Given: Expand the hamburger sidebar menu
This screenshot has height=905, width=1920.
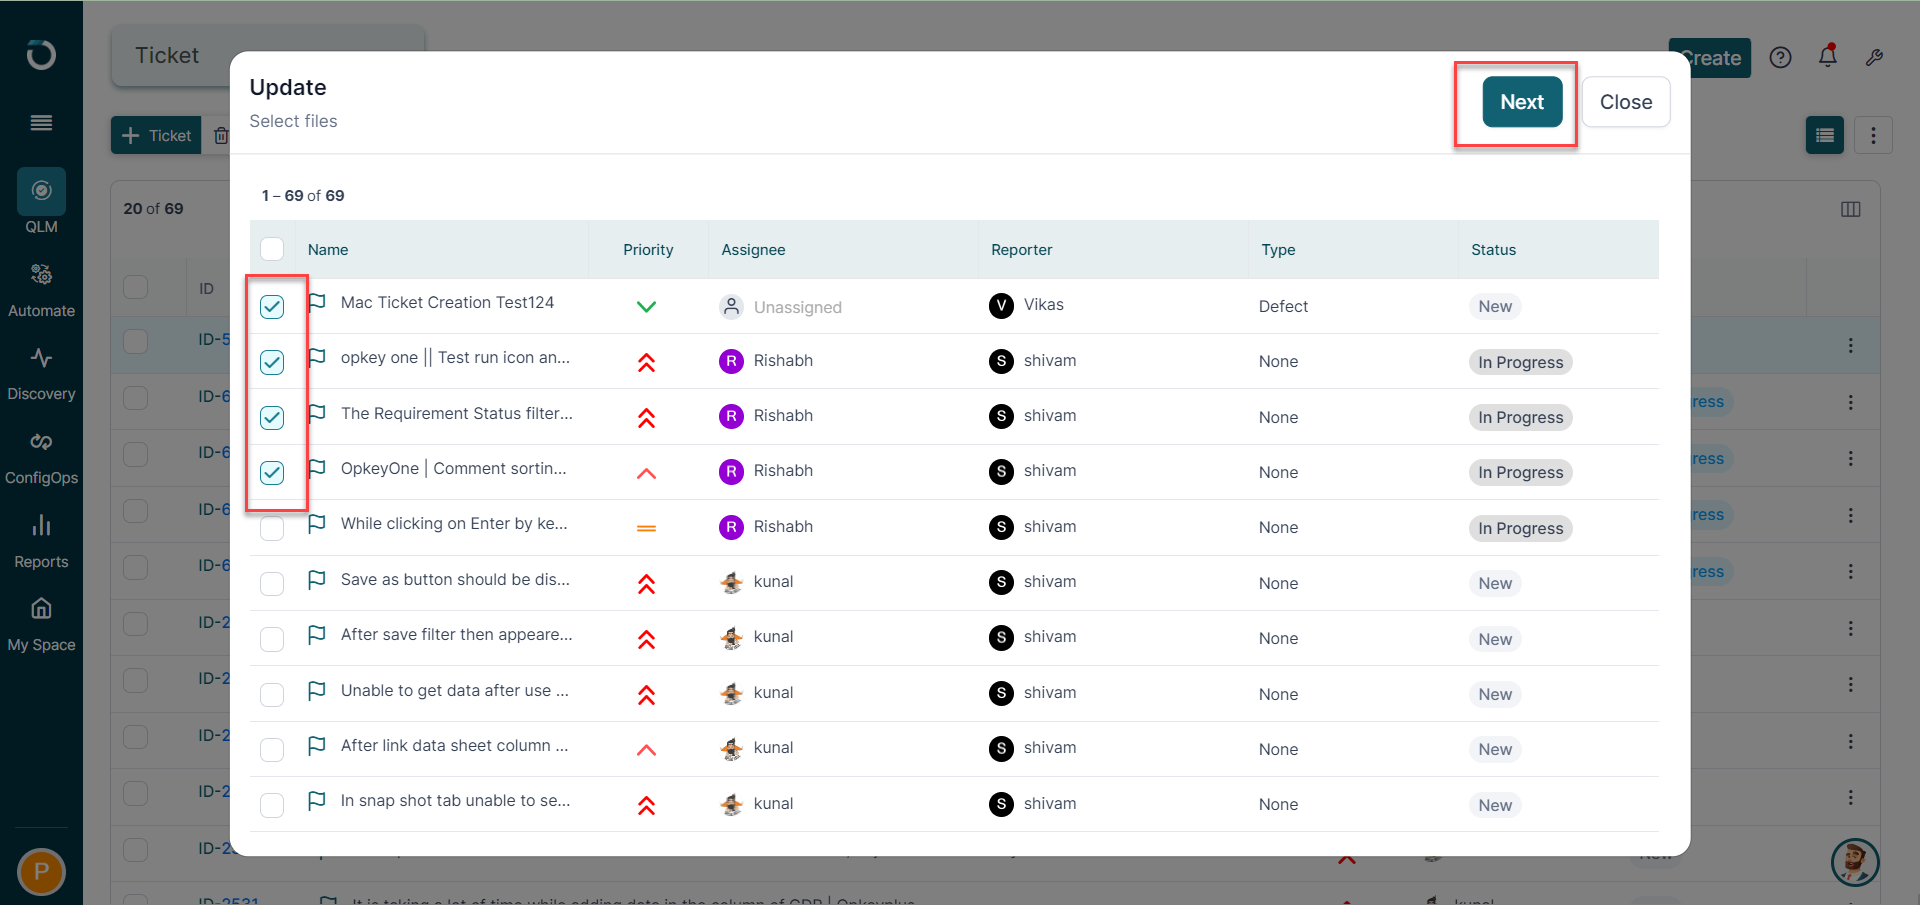Looking at the screenshot, I should [x=41, y=123].
